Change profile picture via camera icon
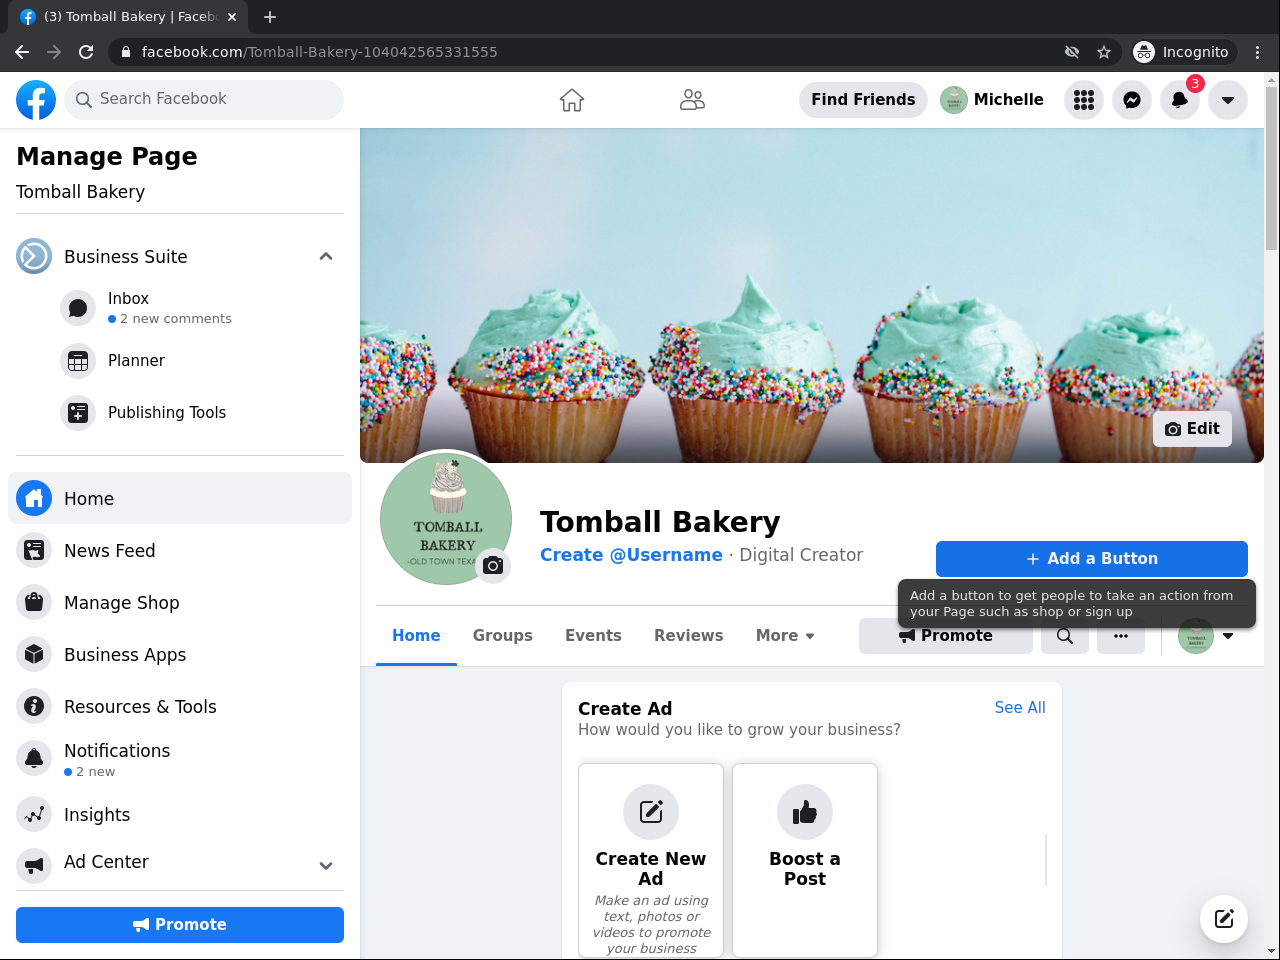 click(493, 565)
